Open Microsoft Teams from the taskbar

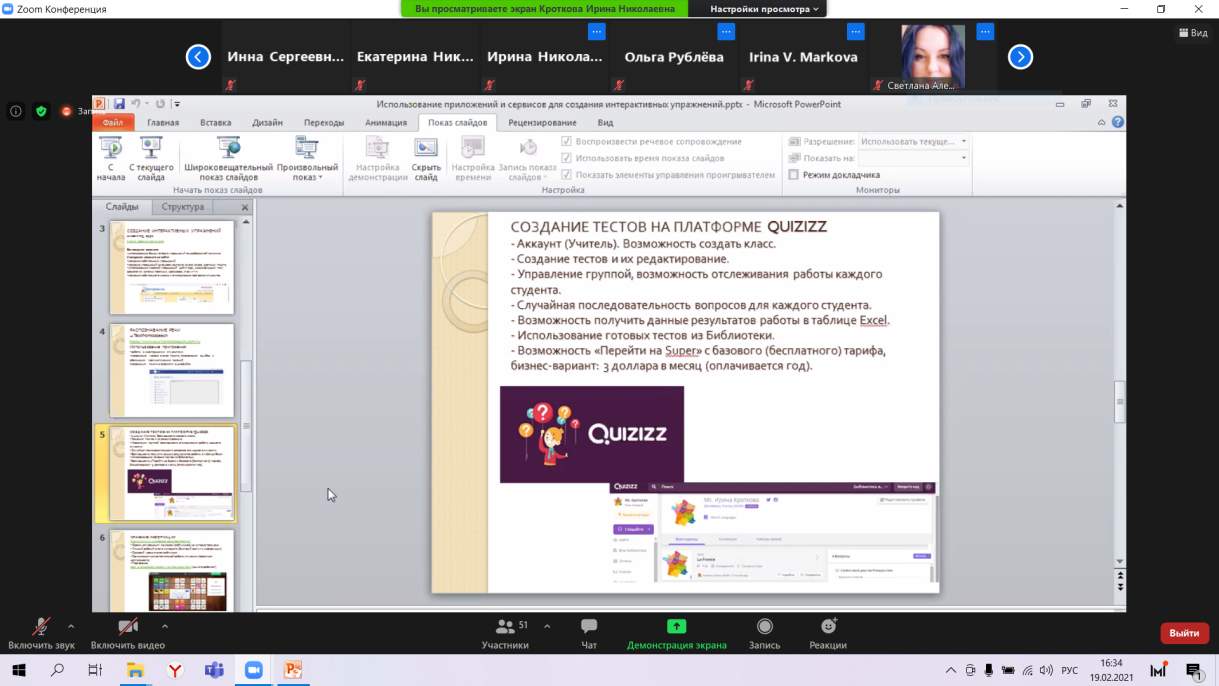tap(214, 670)
